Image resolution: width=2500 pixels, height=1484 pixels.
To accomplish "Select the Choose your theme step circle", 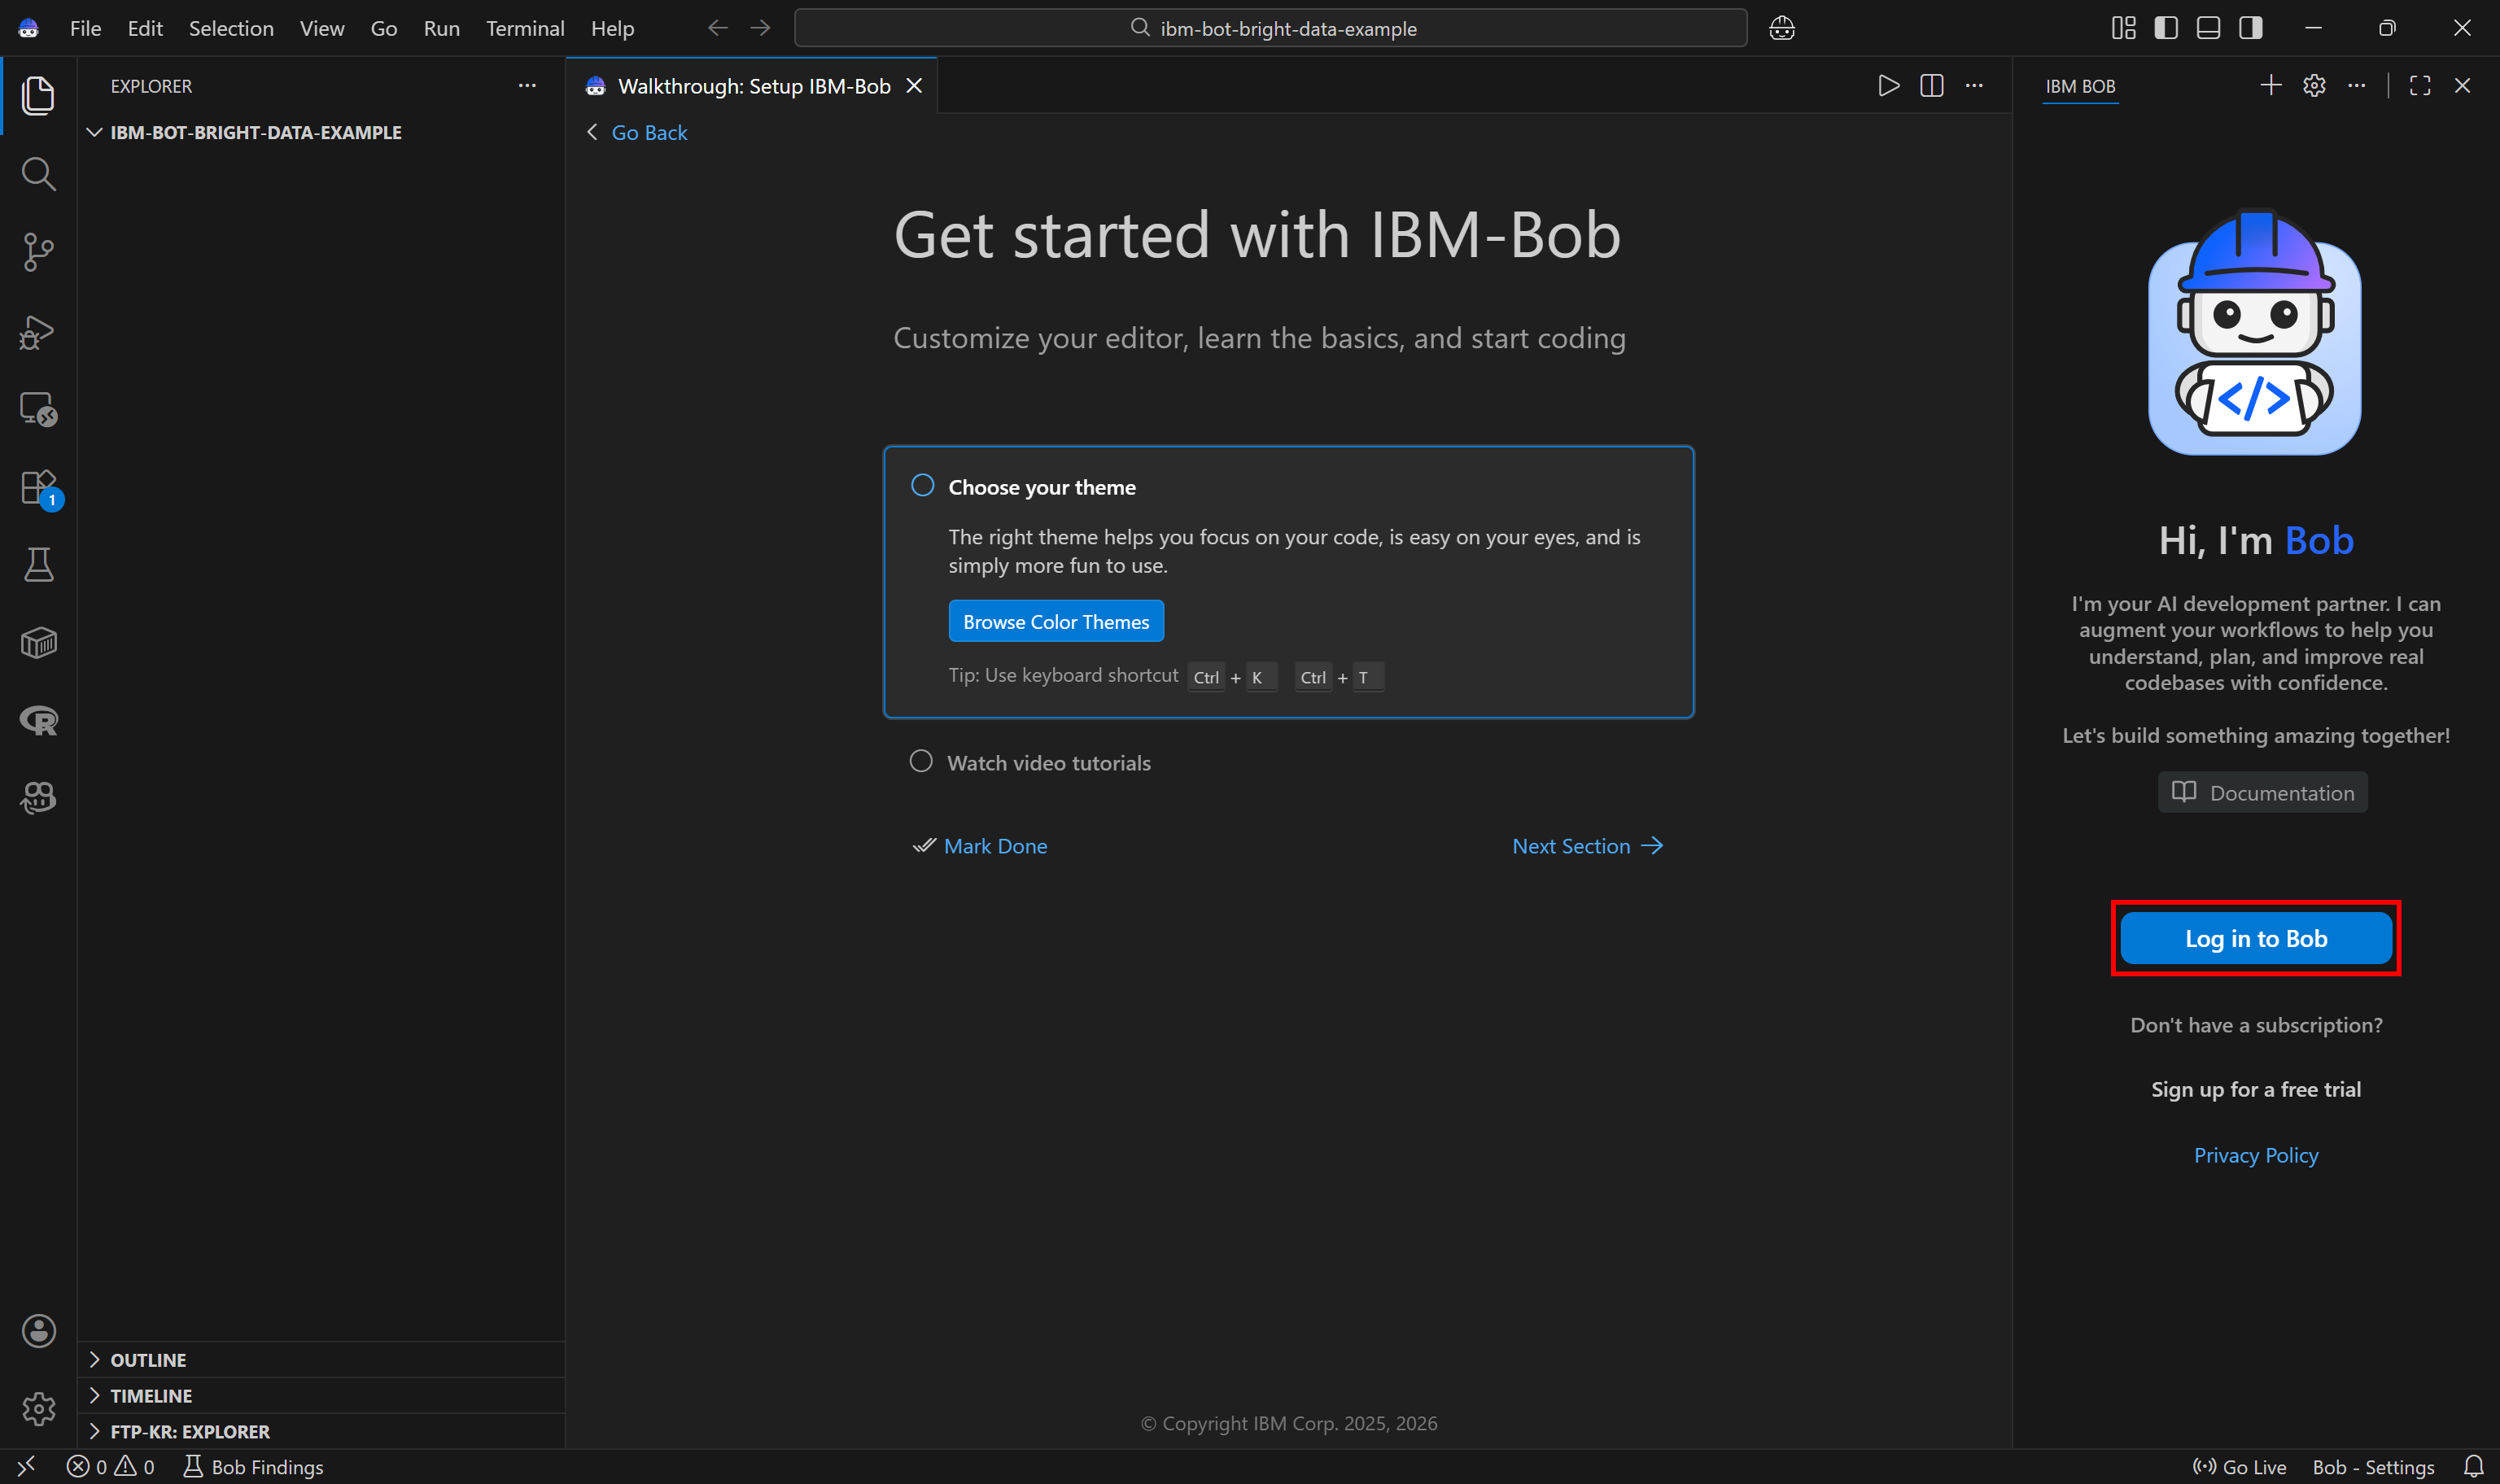I will [x=922, y=485].
